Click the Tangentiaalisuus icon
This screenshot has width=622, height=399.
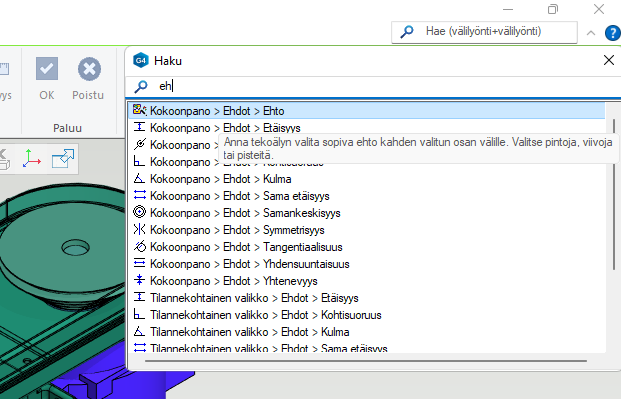pyautogui.click(x=139, y=246)
